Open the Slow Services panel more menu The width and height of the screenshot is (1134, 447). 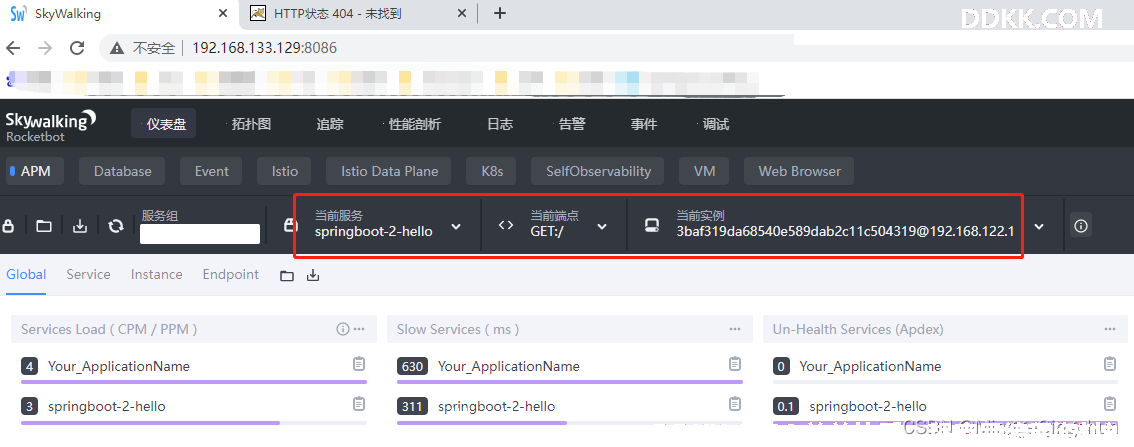[735, 329]
